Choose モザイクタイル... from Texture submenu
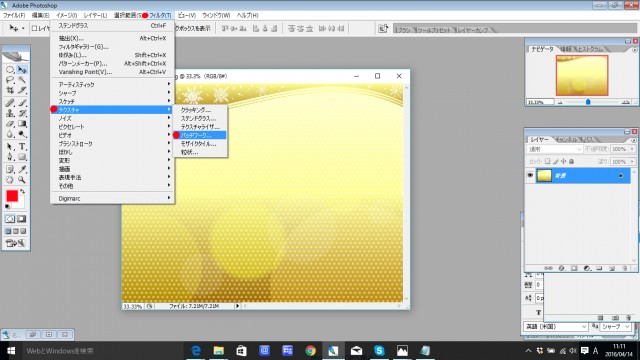This screenshot has height=360, width=640. click(x=199, y=144)
